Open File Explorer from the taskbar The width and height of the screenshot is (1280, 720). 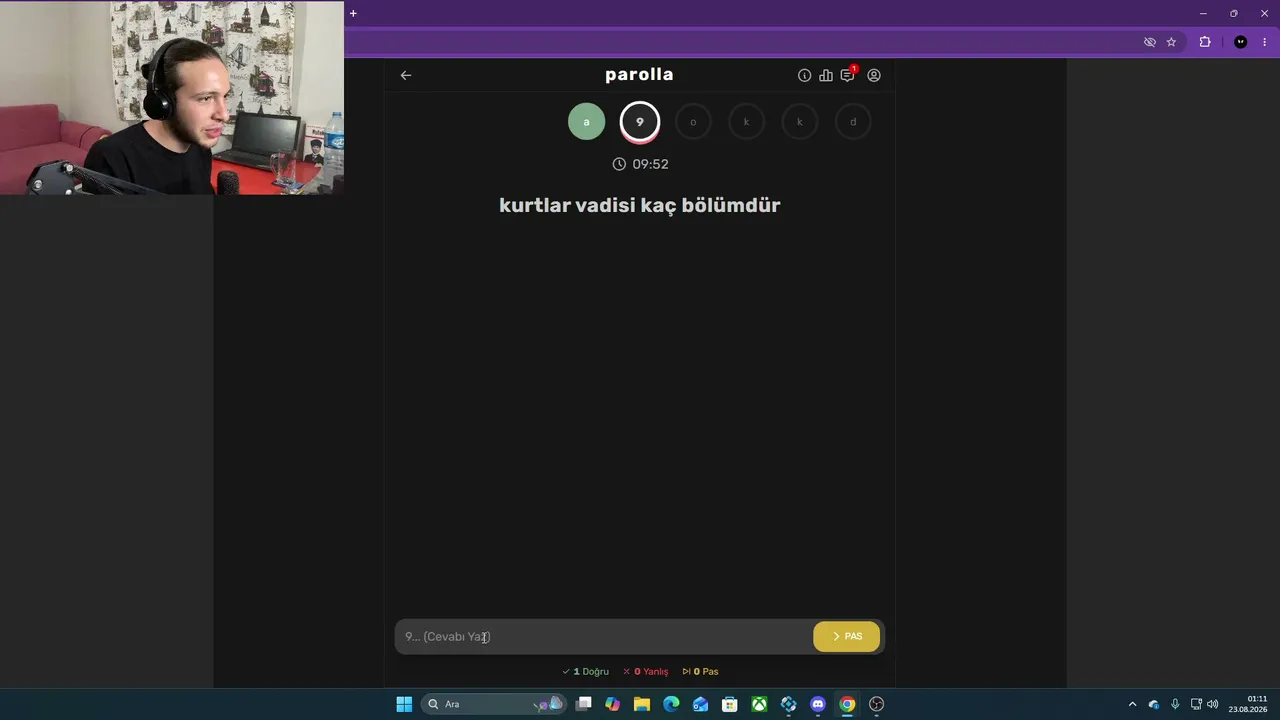(642, 704)
